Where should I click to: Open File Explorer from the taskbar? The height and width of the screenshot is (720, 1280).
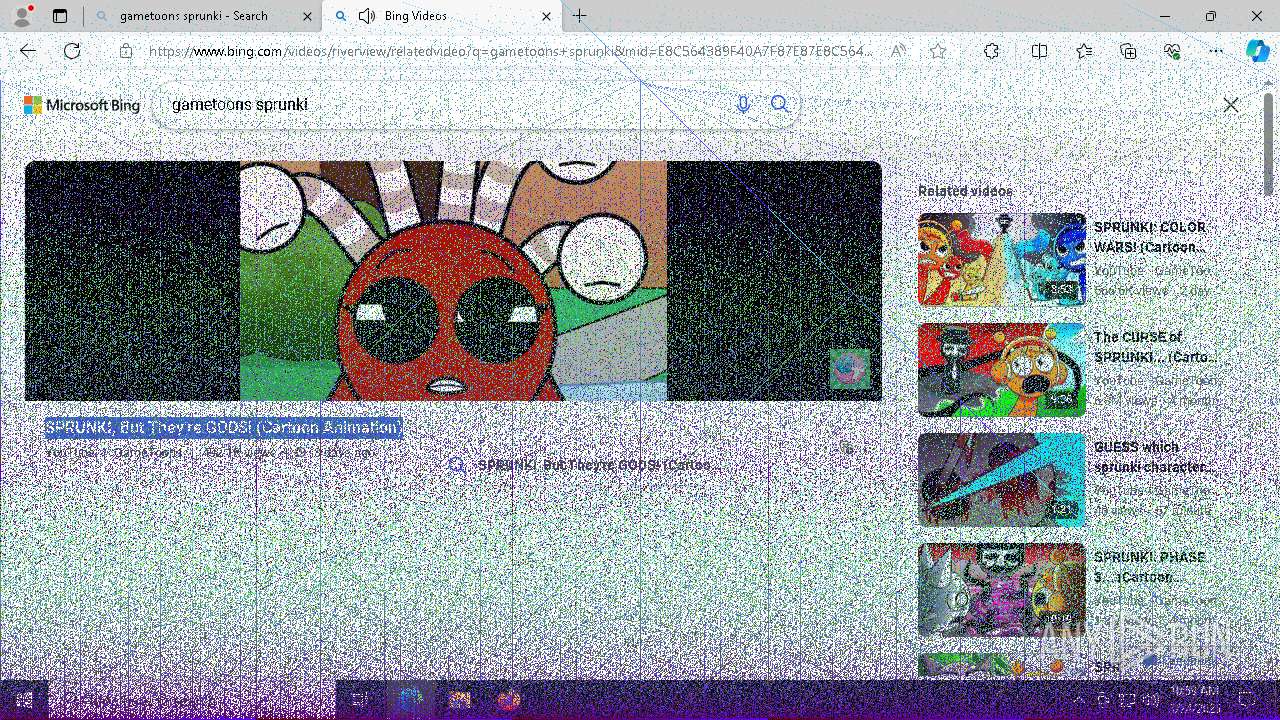click(x=459, y=700)
